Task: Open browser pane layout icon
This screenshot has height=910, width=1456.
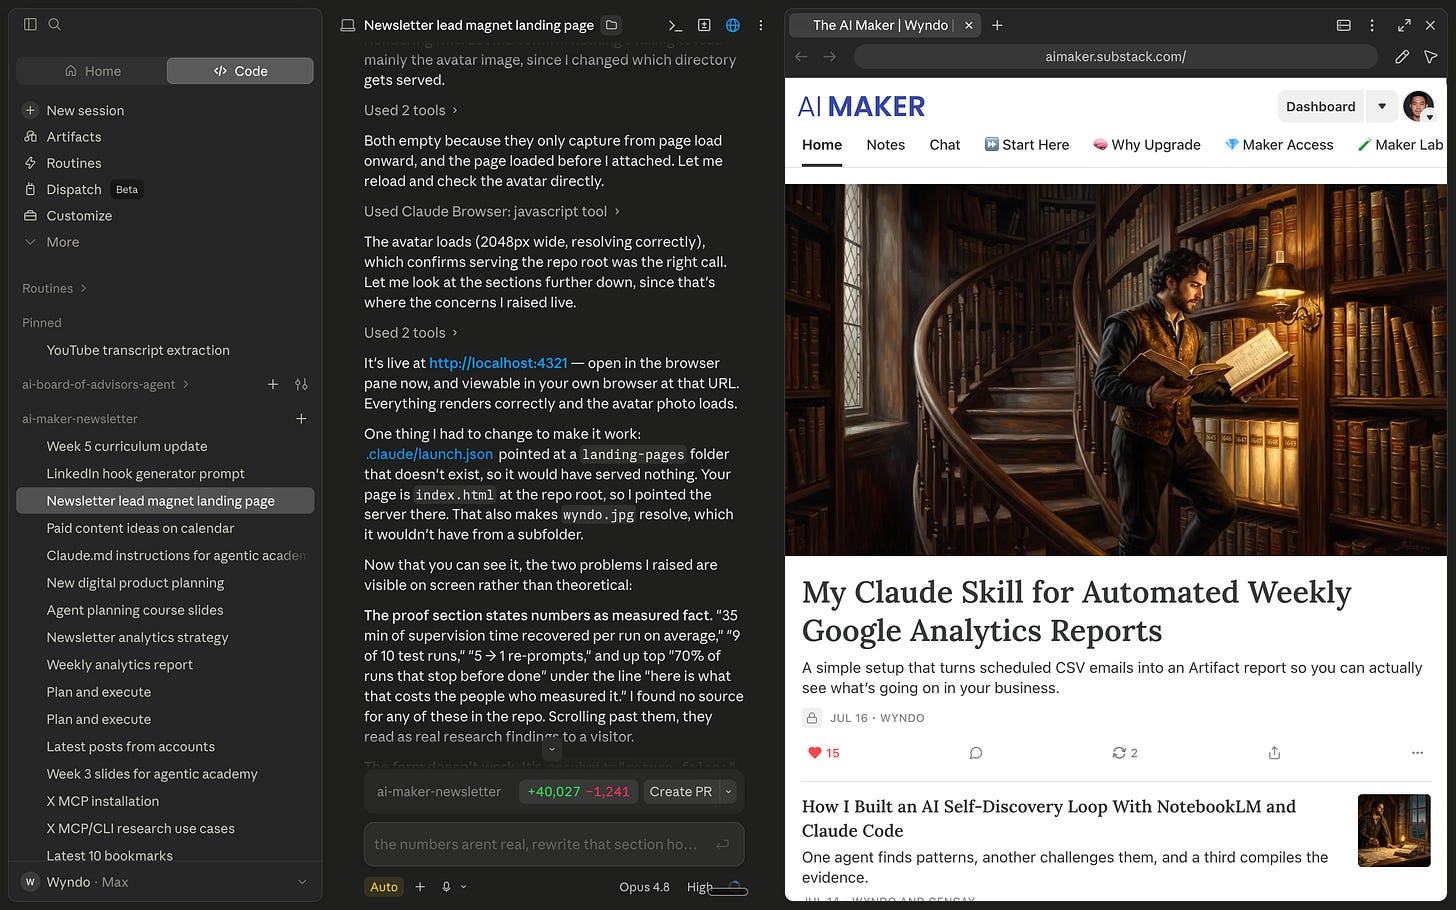Action: point(1344,25)
